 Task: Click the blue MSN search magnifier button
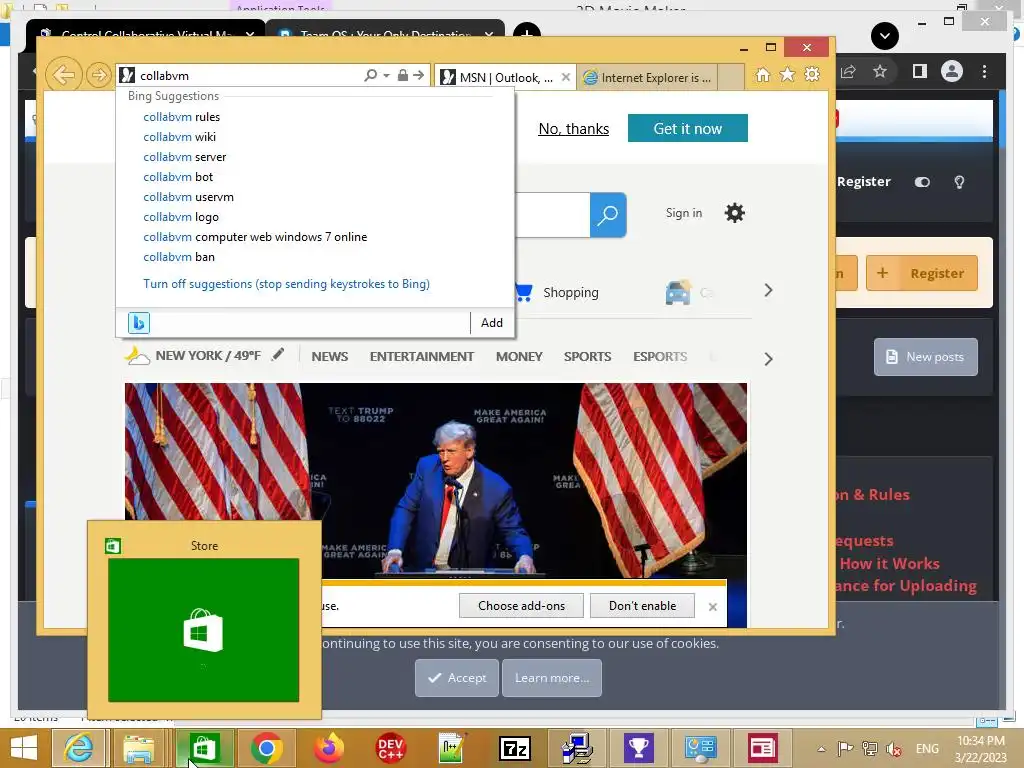pyautogui.click(x=608, y=214)
